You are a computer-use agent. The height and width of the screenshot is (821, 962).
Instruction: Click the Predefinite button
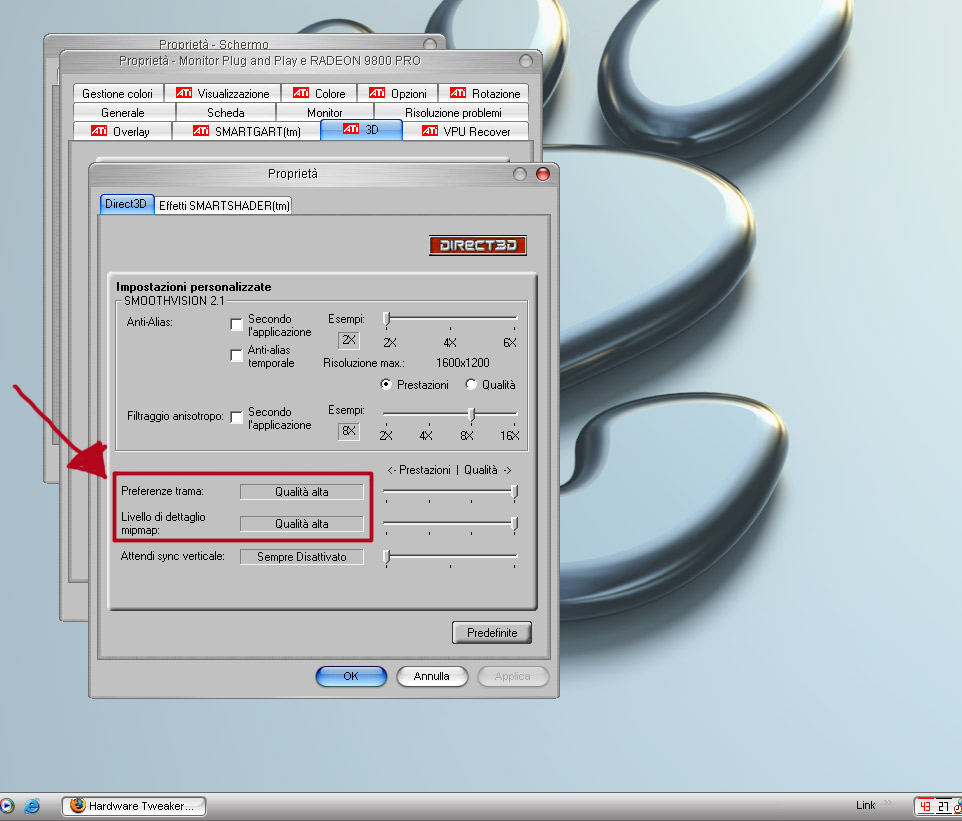click(492, 633)
